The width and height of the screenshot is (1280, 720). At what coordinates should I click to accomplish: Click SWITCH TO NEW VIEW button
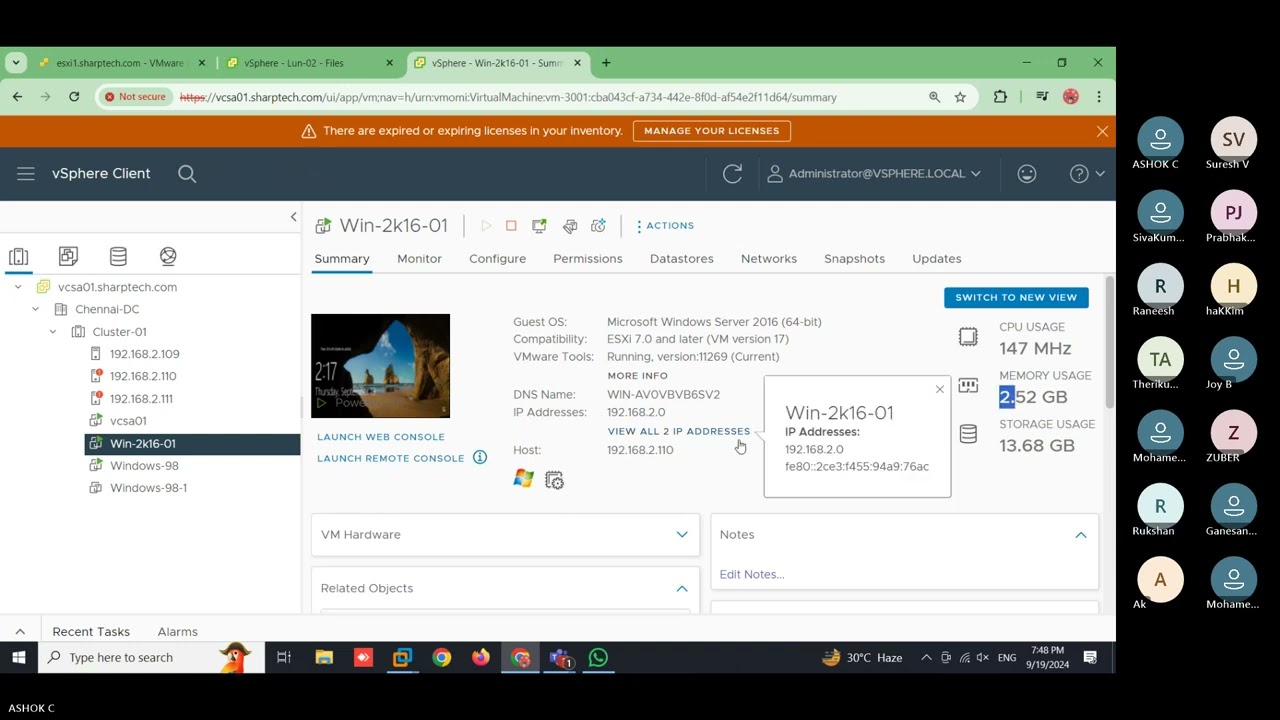click(x=1016, y=297)
